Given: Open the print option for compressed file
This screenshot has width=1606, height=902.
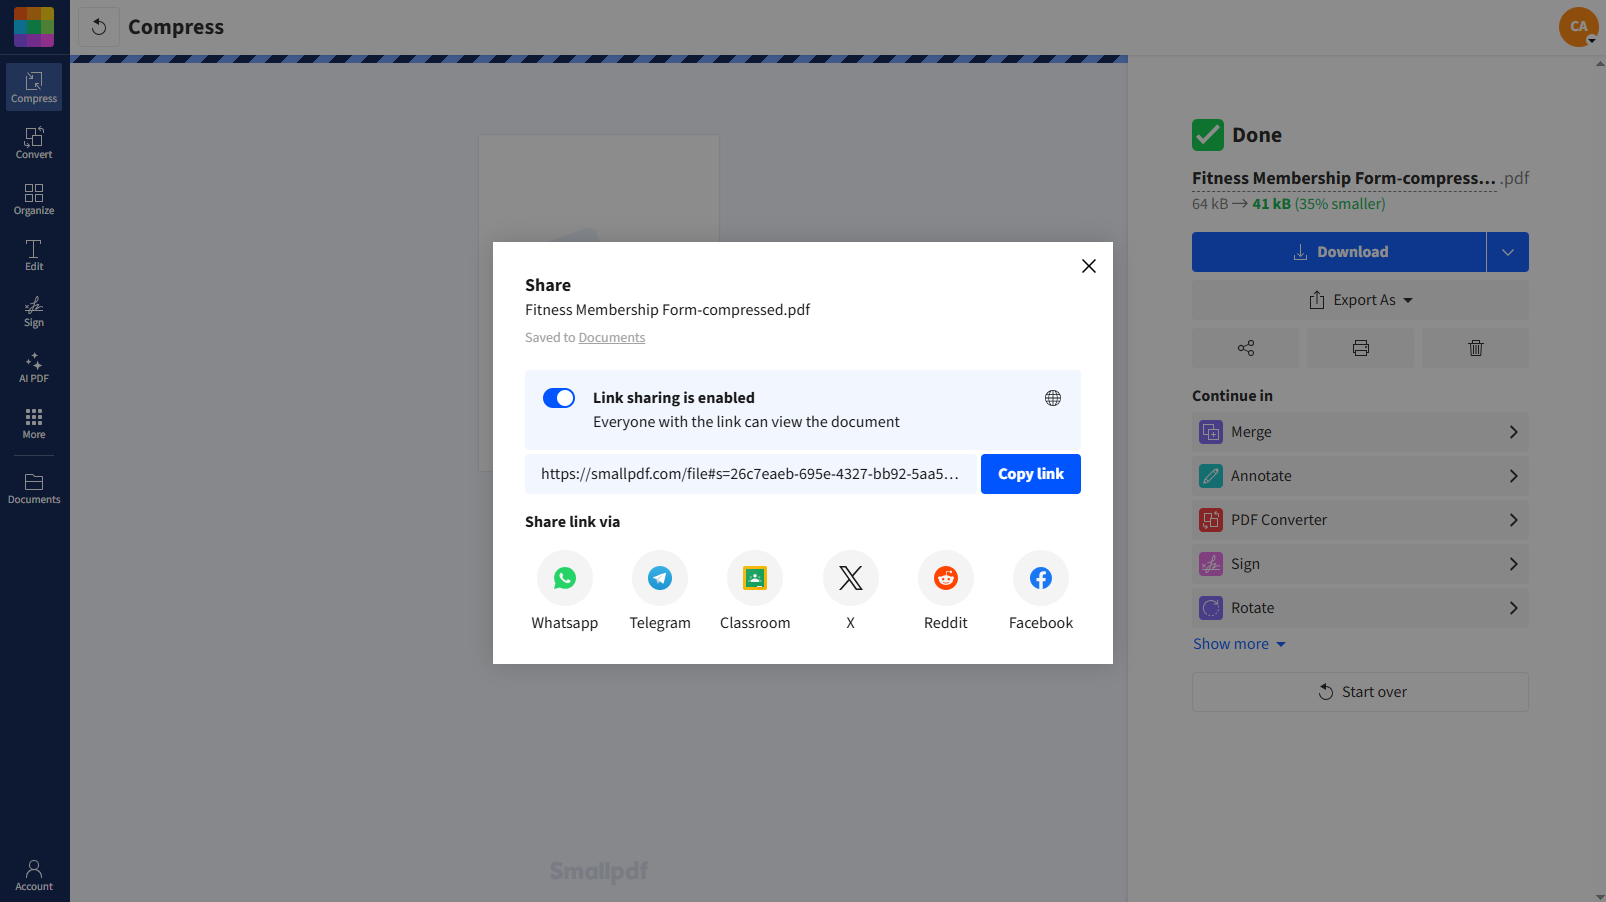Looking at the screenshot, I should point(1359,347).
